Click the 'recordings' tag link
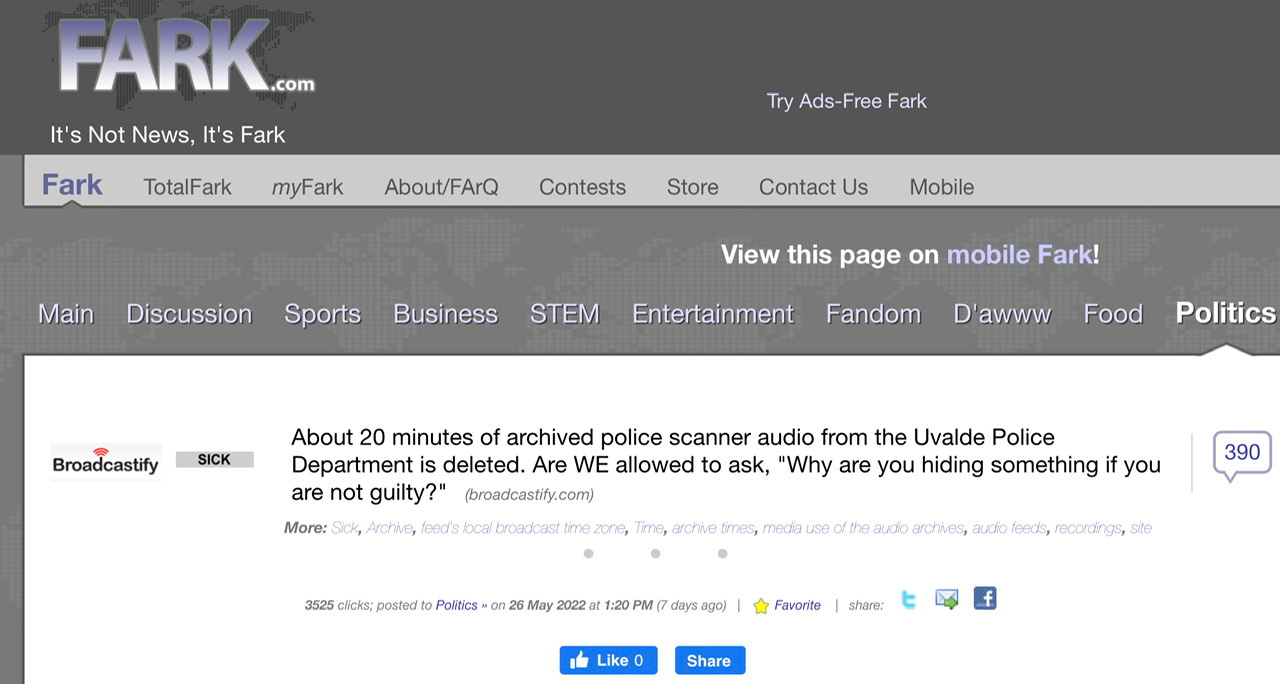This screenshot has height=684, width=1280. click(1088, 527)
